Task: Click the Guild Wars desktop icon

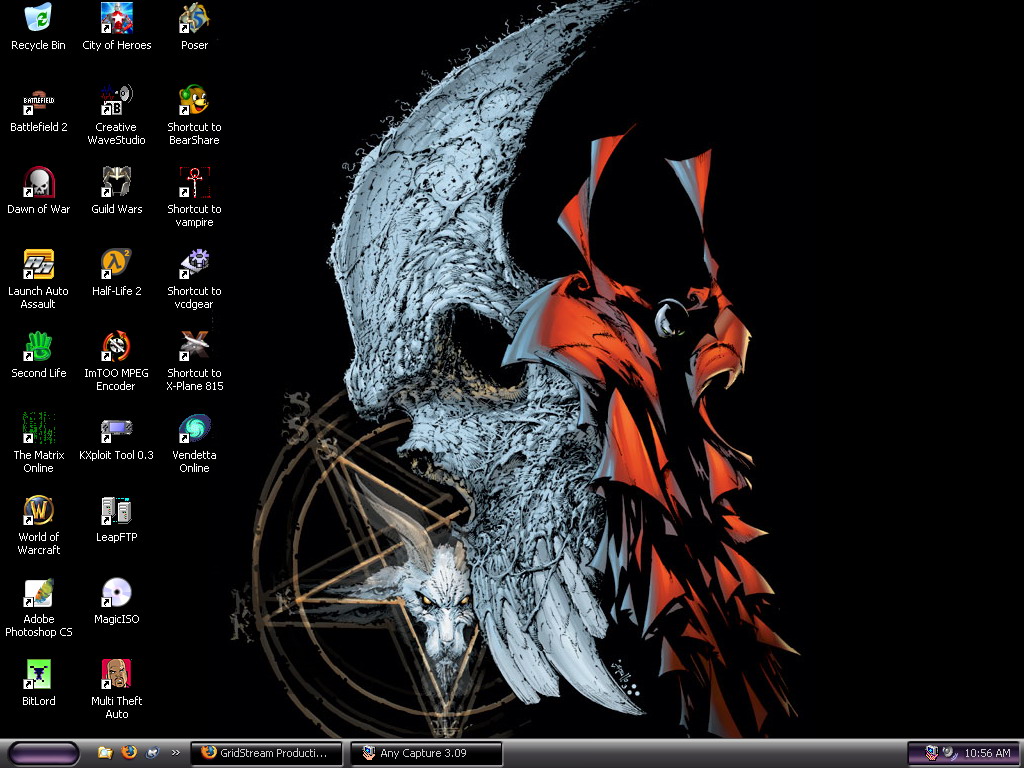Action: pos(116,183)
